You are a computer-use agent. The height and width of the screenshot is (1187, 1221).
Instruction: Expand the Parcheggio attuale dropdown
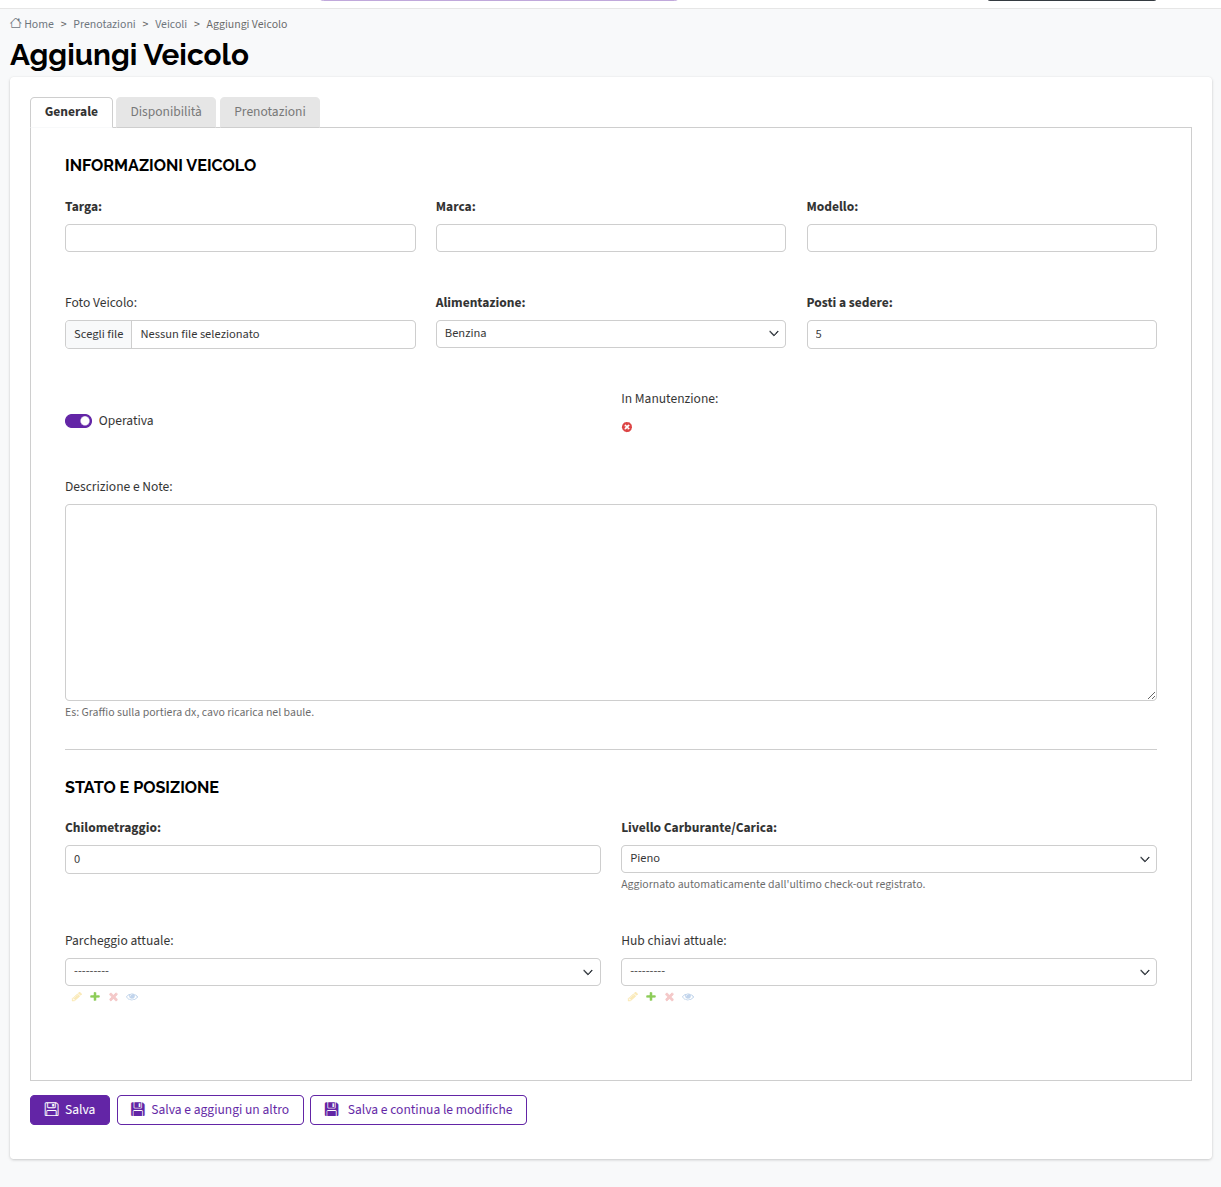point(333,972)
